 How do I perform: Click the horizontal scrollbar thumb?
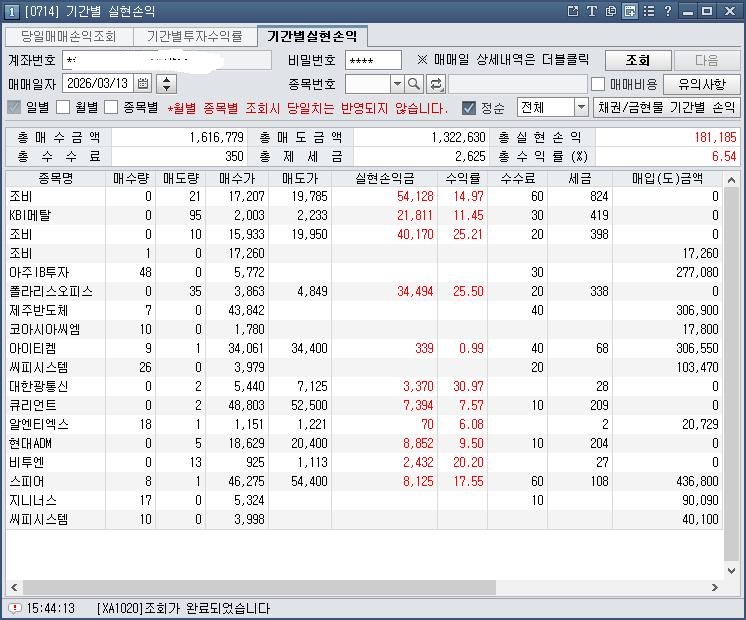(x=259, y=587)
